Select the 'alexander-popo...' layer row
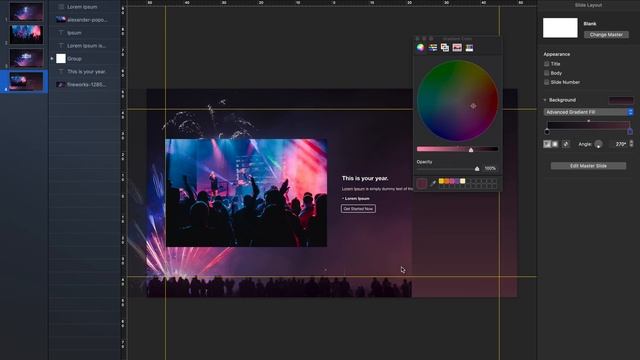 (84, 20)
